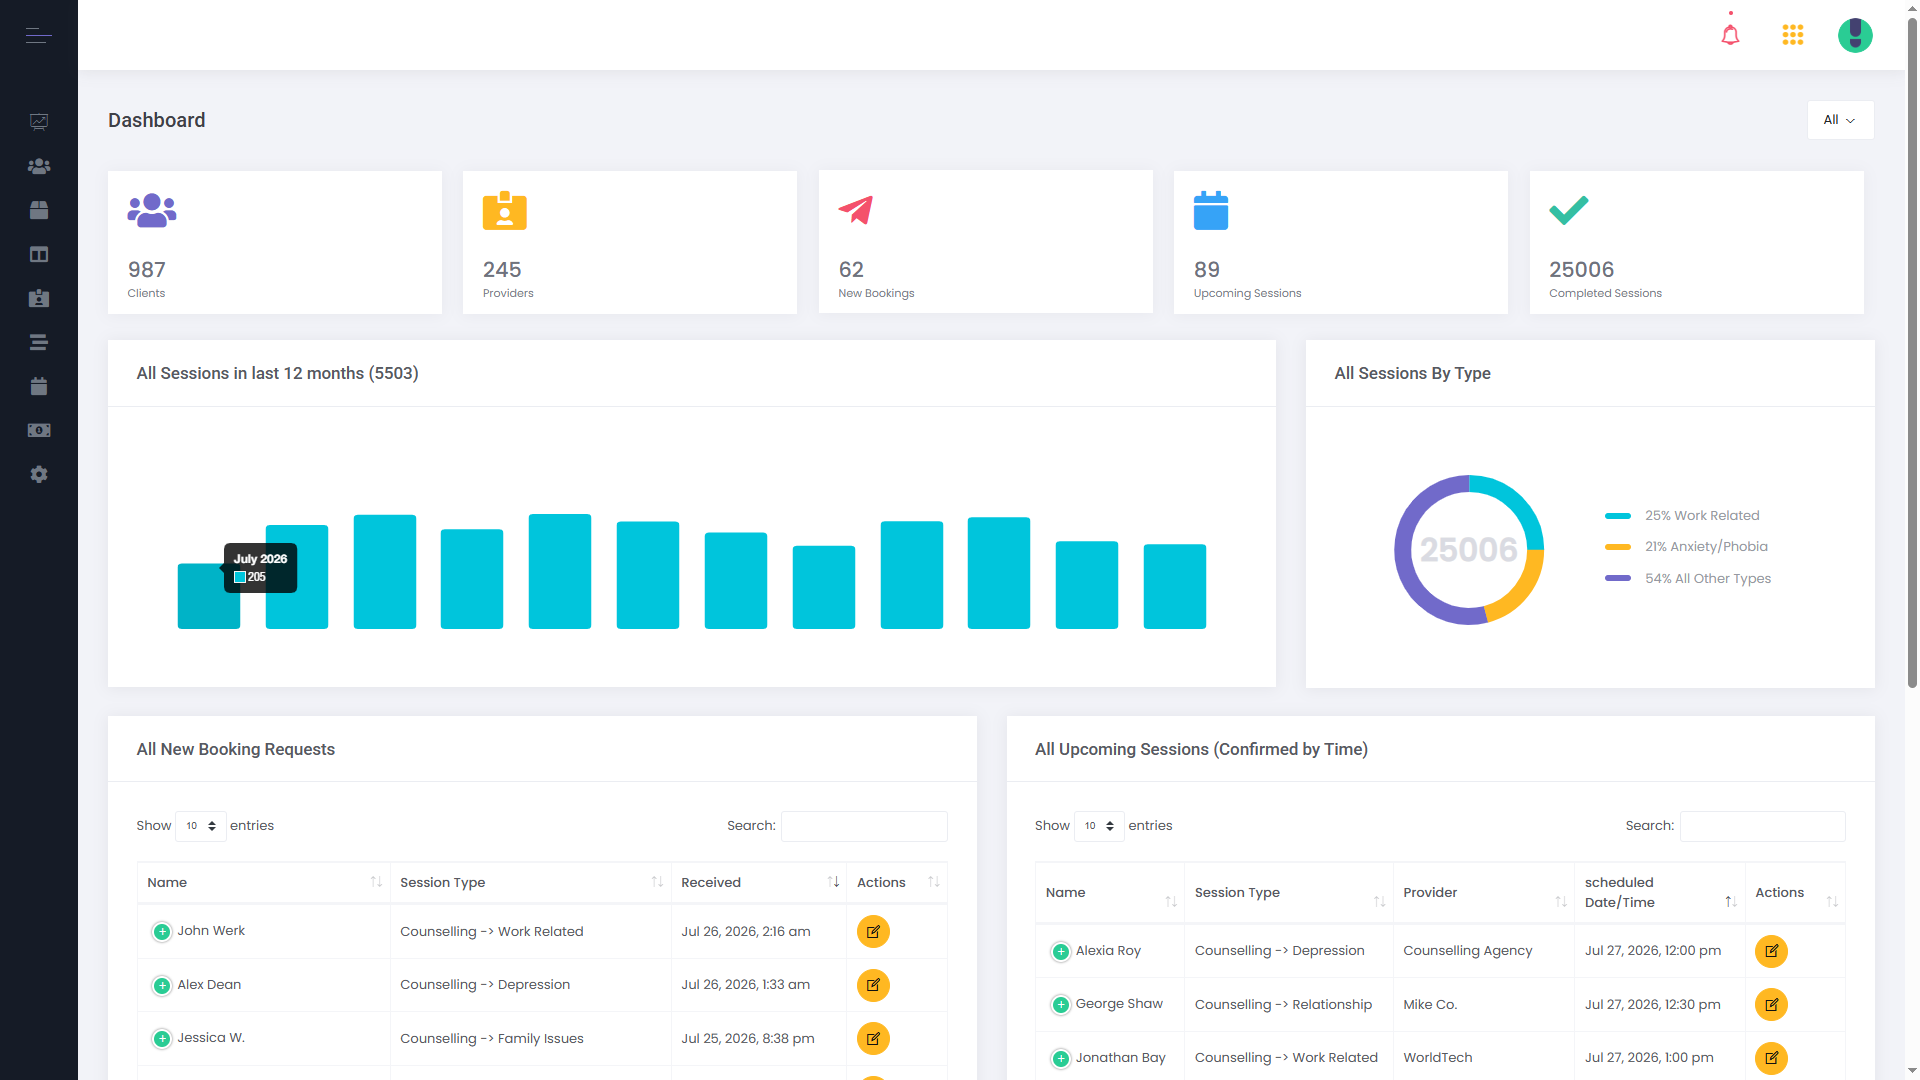Toggle Work Related legend item

(1682, 516)
